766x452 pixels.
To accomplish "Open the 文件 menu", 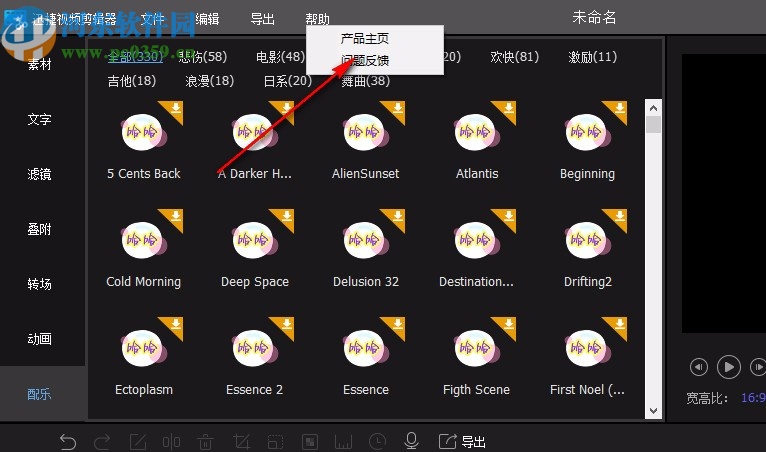I will click(x=152, y=19).
